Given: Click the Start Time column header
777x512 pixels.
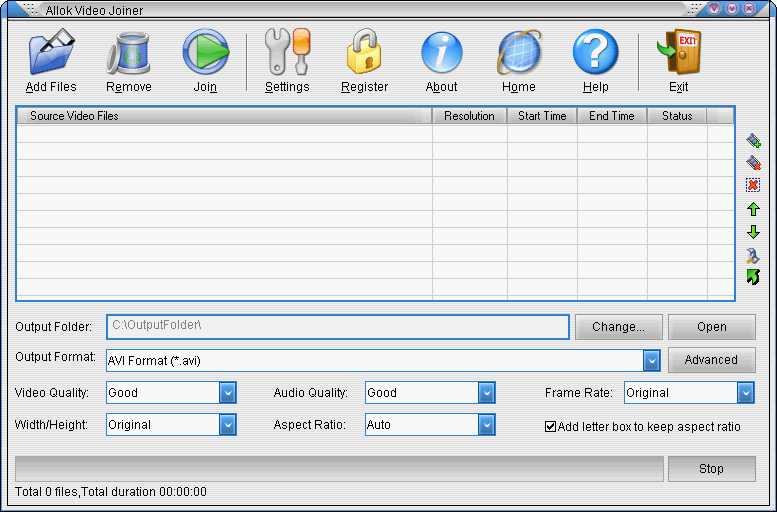Looking at the screenshot, I should pyautogui.click(x=542, y=116).
